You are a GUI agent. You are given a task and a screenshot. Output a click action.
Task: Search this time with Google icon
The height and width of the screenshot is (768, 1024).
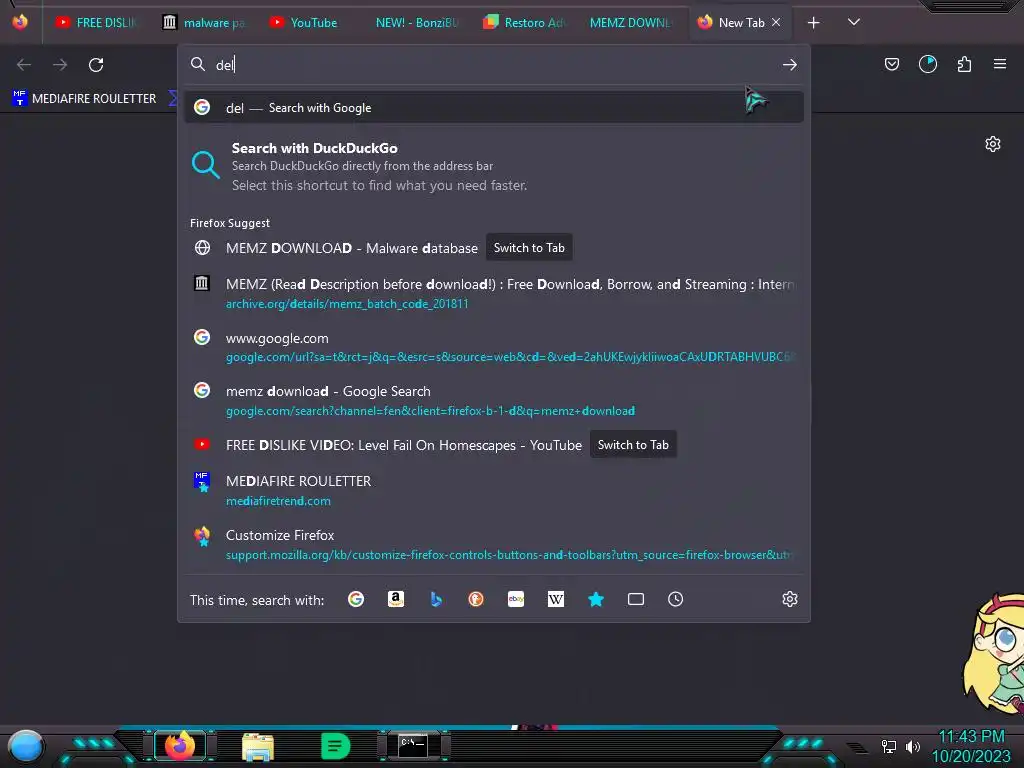click(x=356, y=599)
